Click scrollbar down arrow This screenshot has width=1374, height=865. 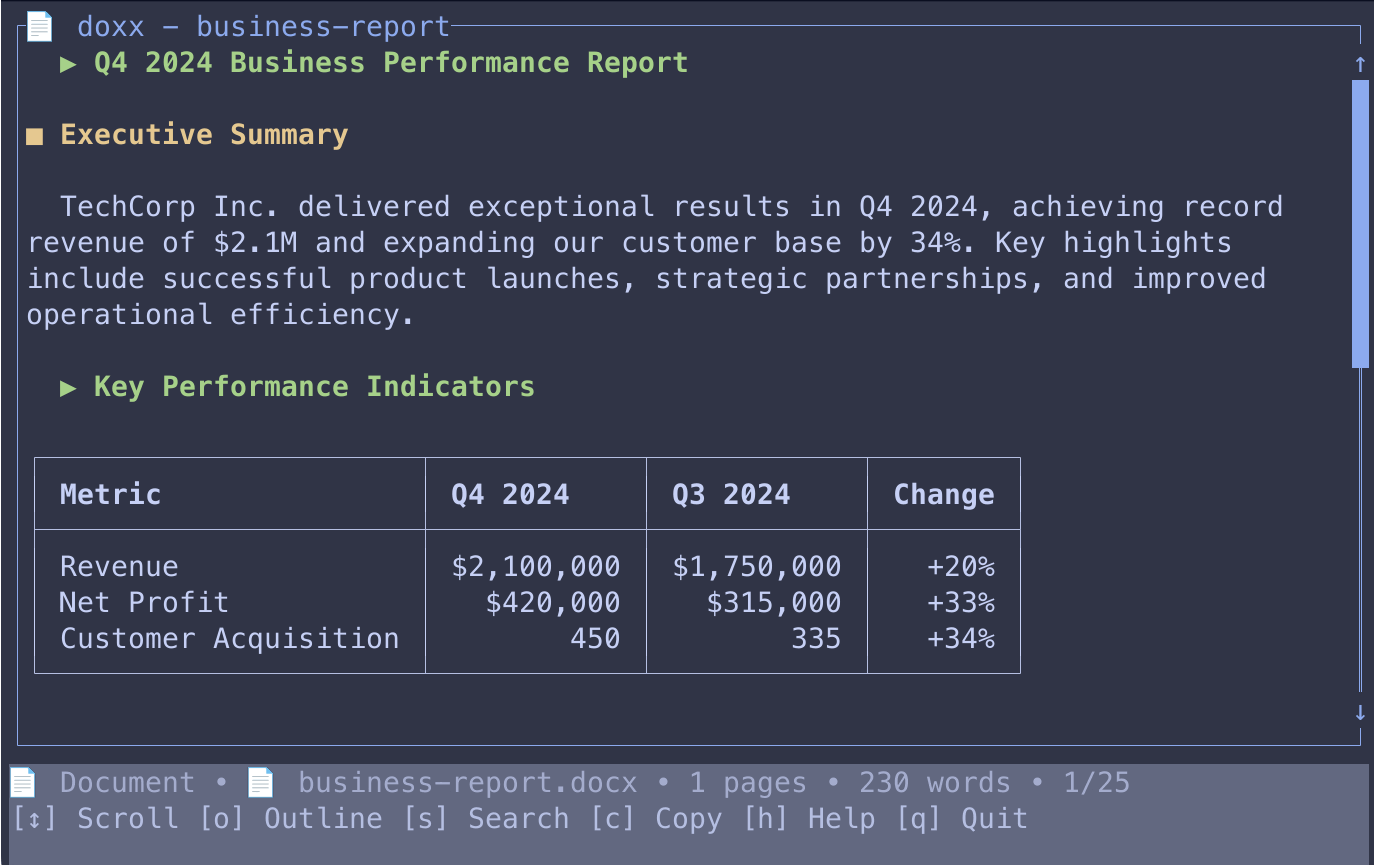click(1360, 712)
